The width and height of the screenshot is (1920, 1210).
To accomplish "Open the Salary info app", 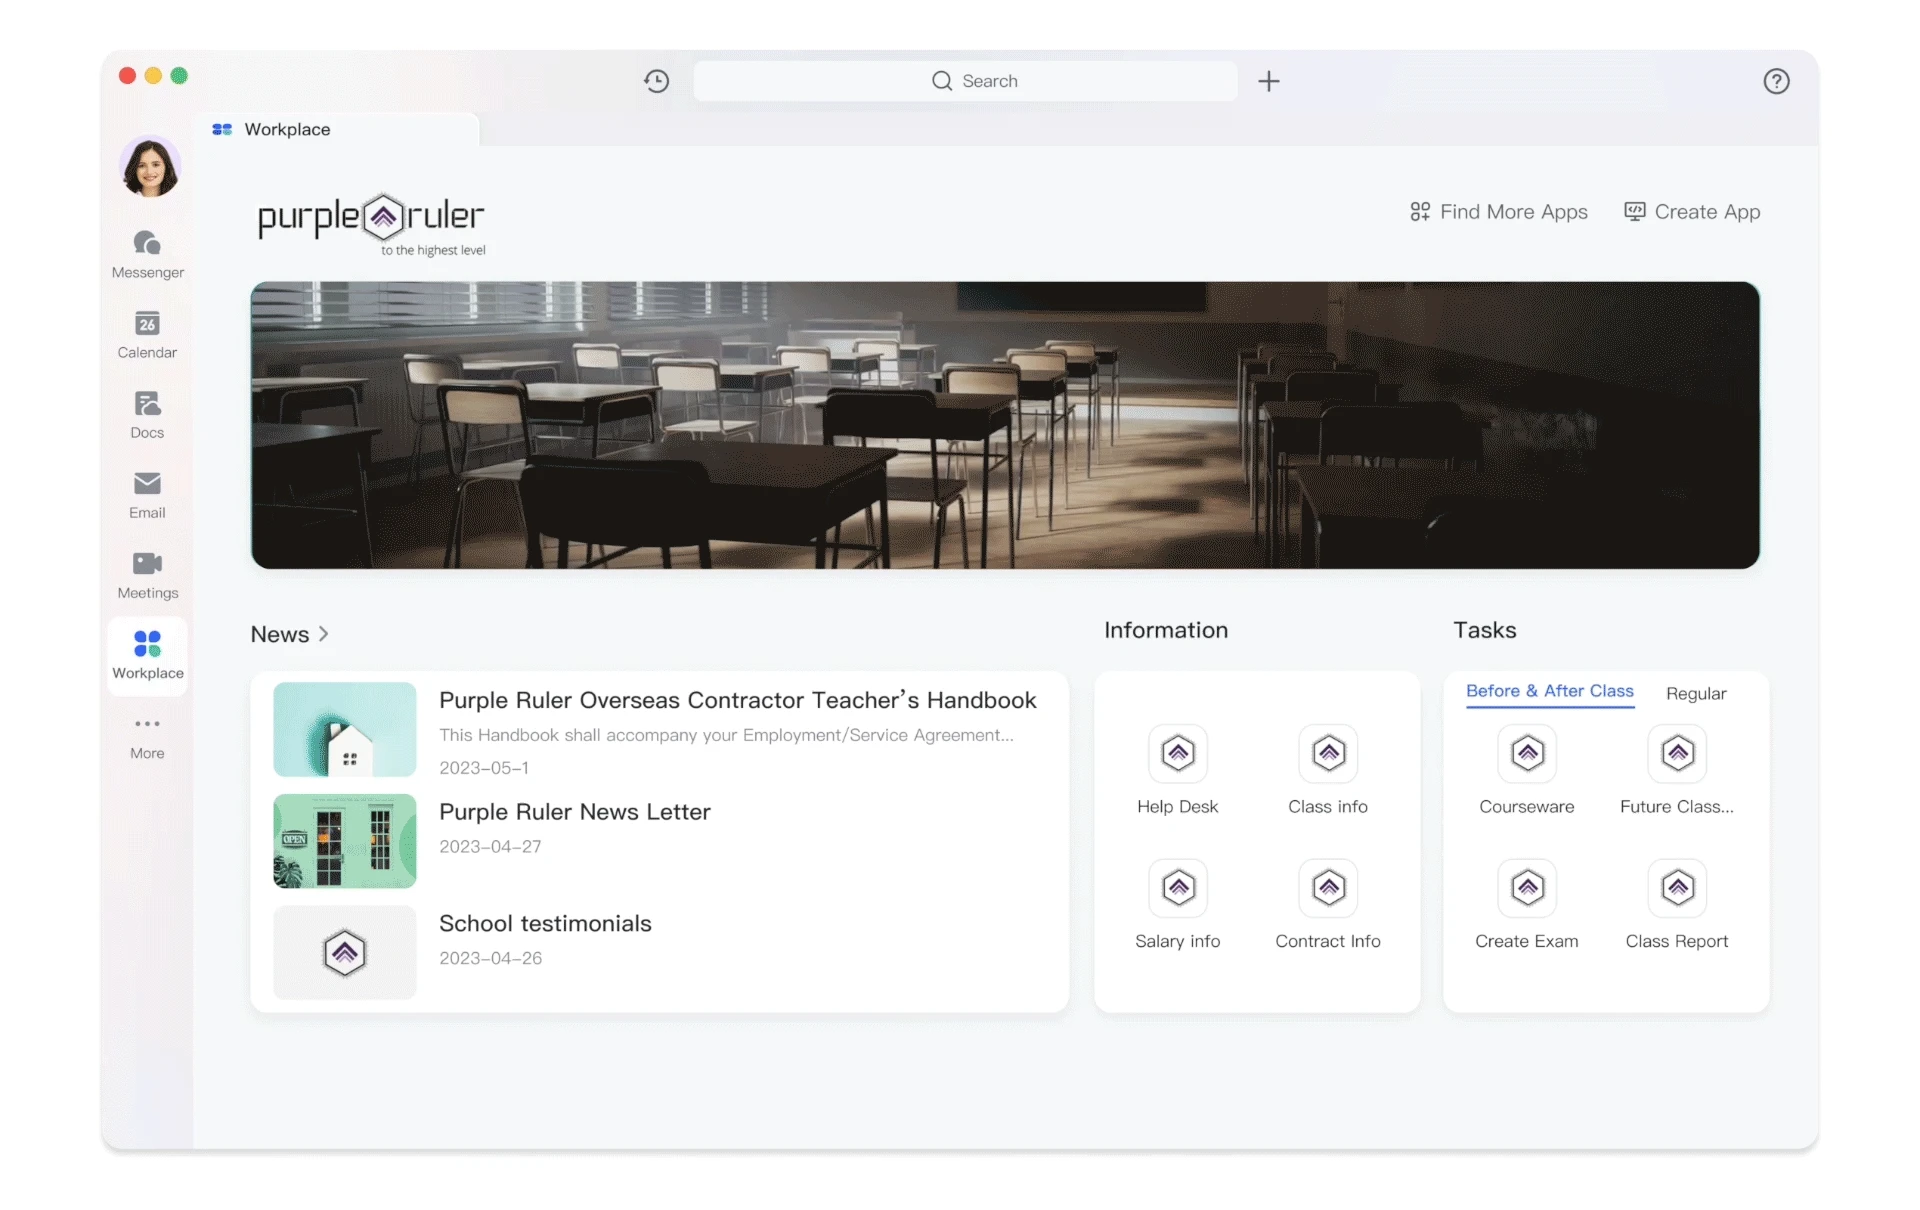I will 1177,905.
